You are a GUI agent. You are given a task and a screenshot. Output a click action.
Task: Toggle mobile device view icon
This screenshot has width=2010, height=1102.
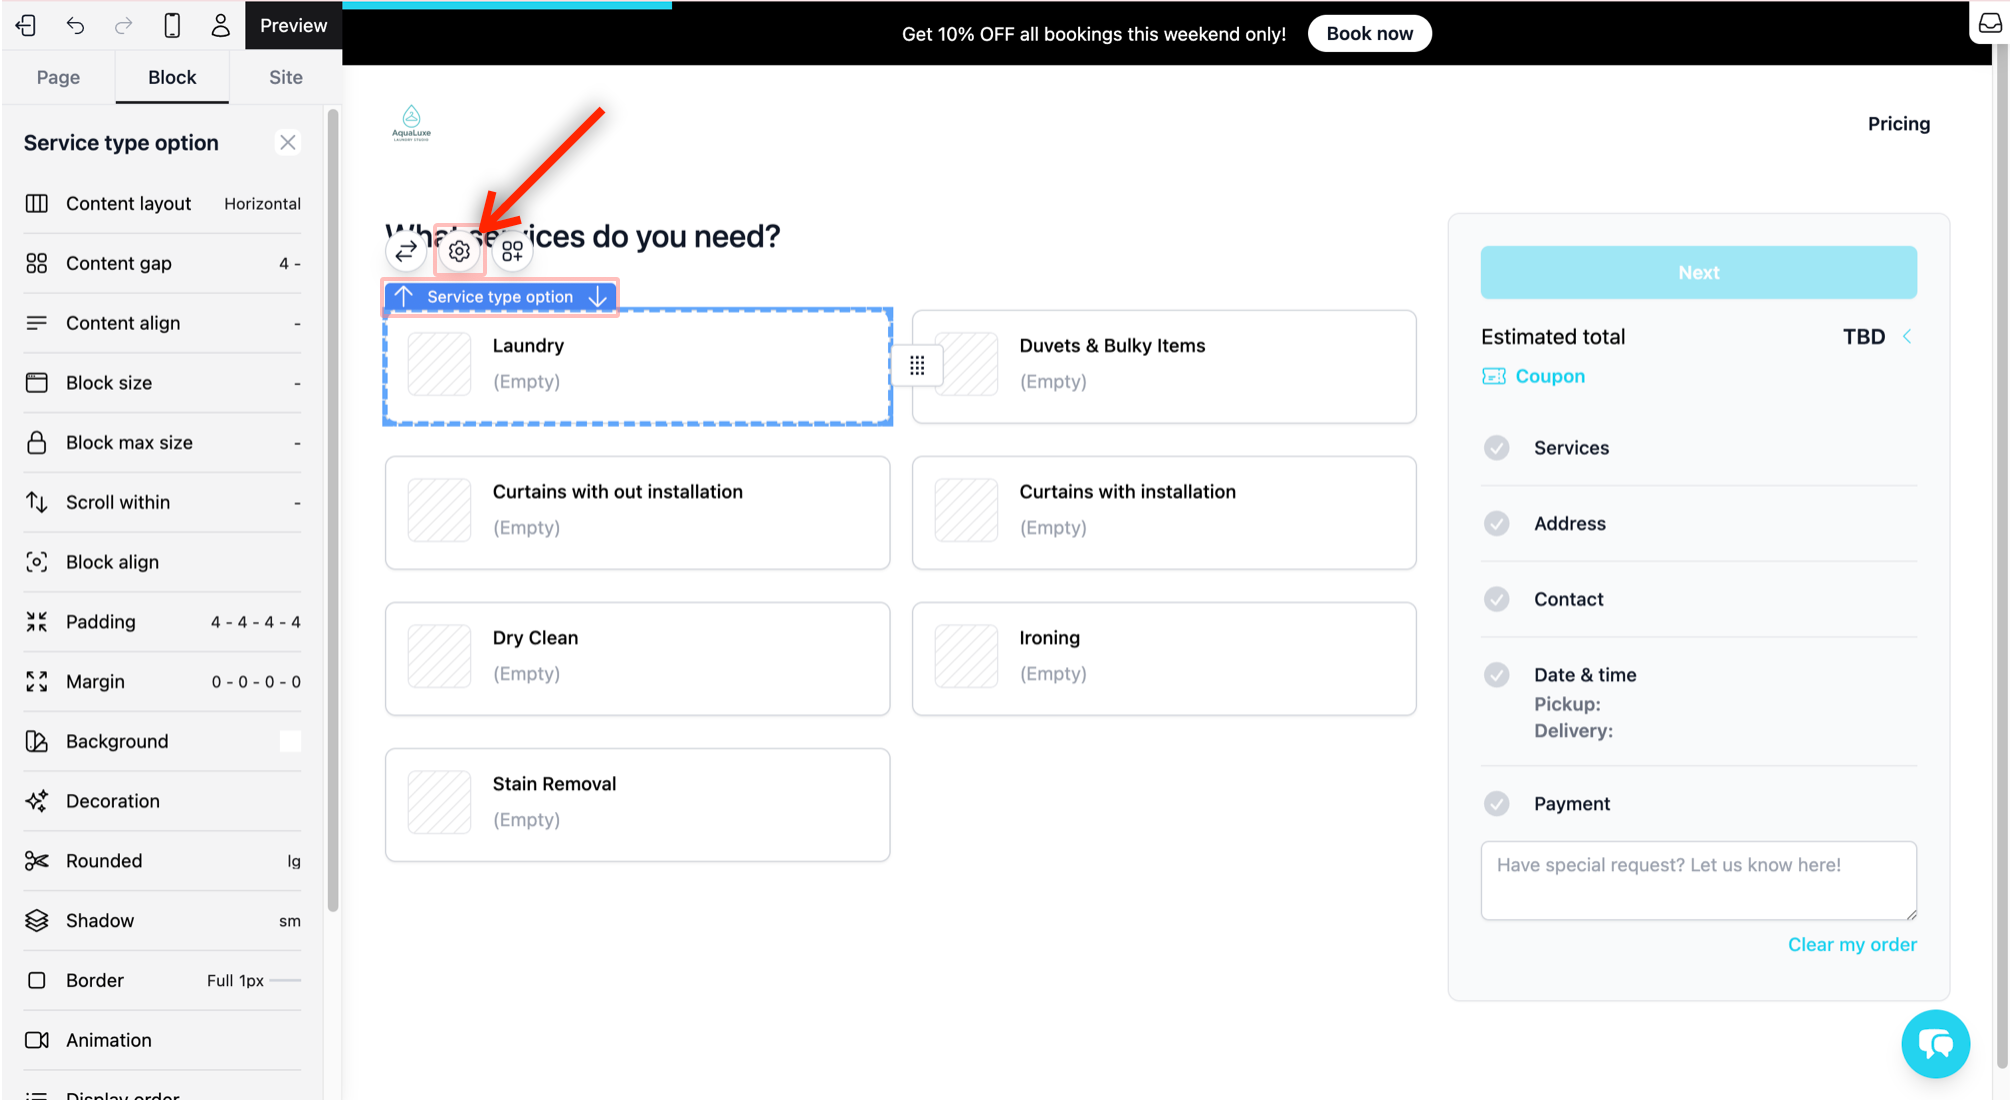172,26
